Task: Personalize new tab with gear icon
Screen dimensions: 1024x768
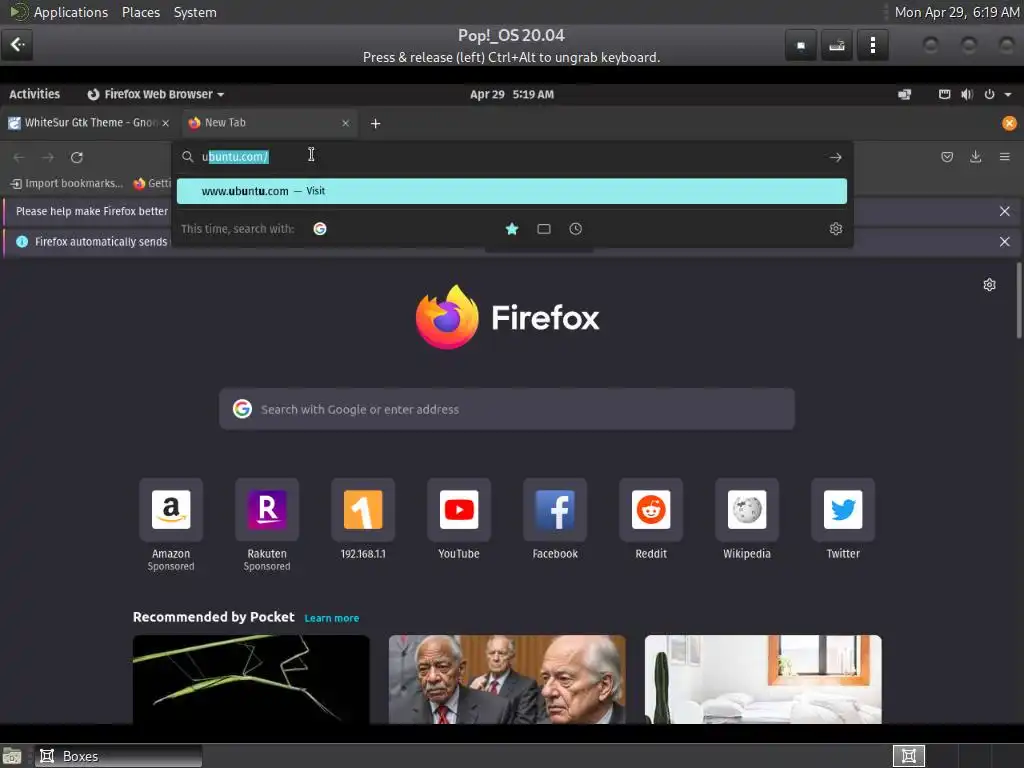Action: point(989,285)
